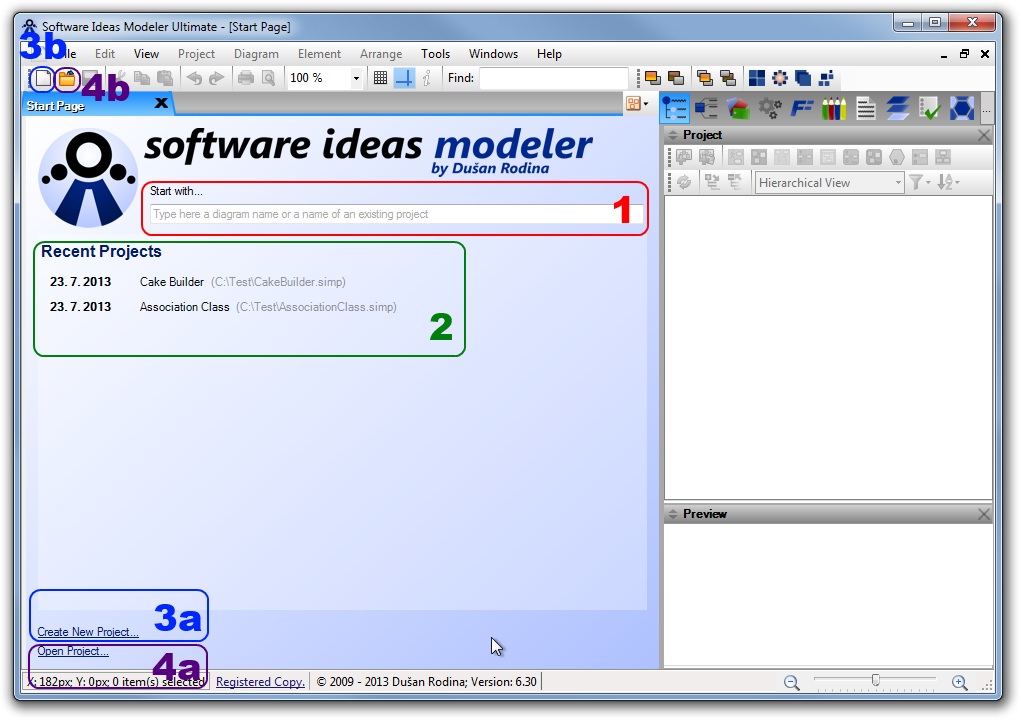Open the tab list dropdown right of the tab strip
Image resolution: width=1021 pixels, height=720 pixels.
637,104
